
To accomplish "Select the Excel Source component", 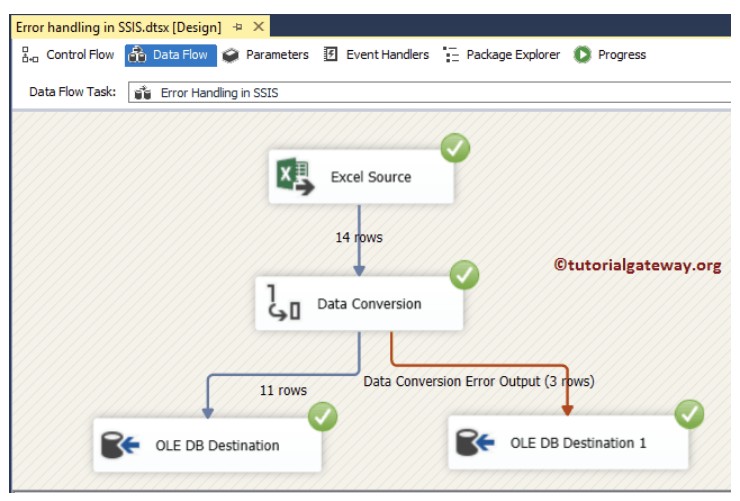I will (x=361, y=177).
